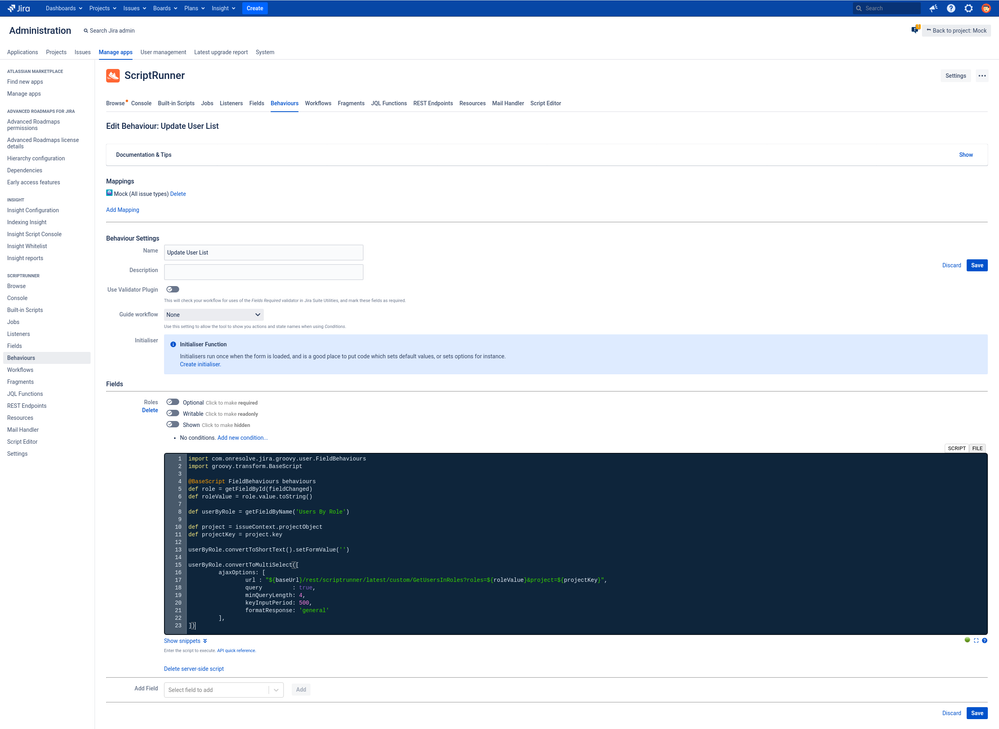
Task: Switch to the FILE tab above the editor
Action: click(977, 448)
